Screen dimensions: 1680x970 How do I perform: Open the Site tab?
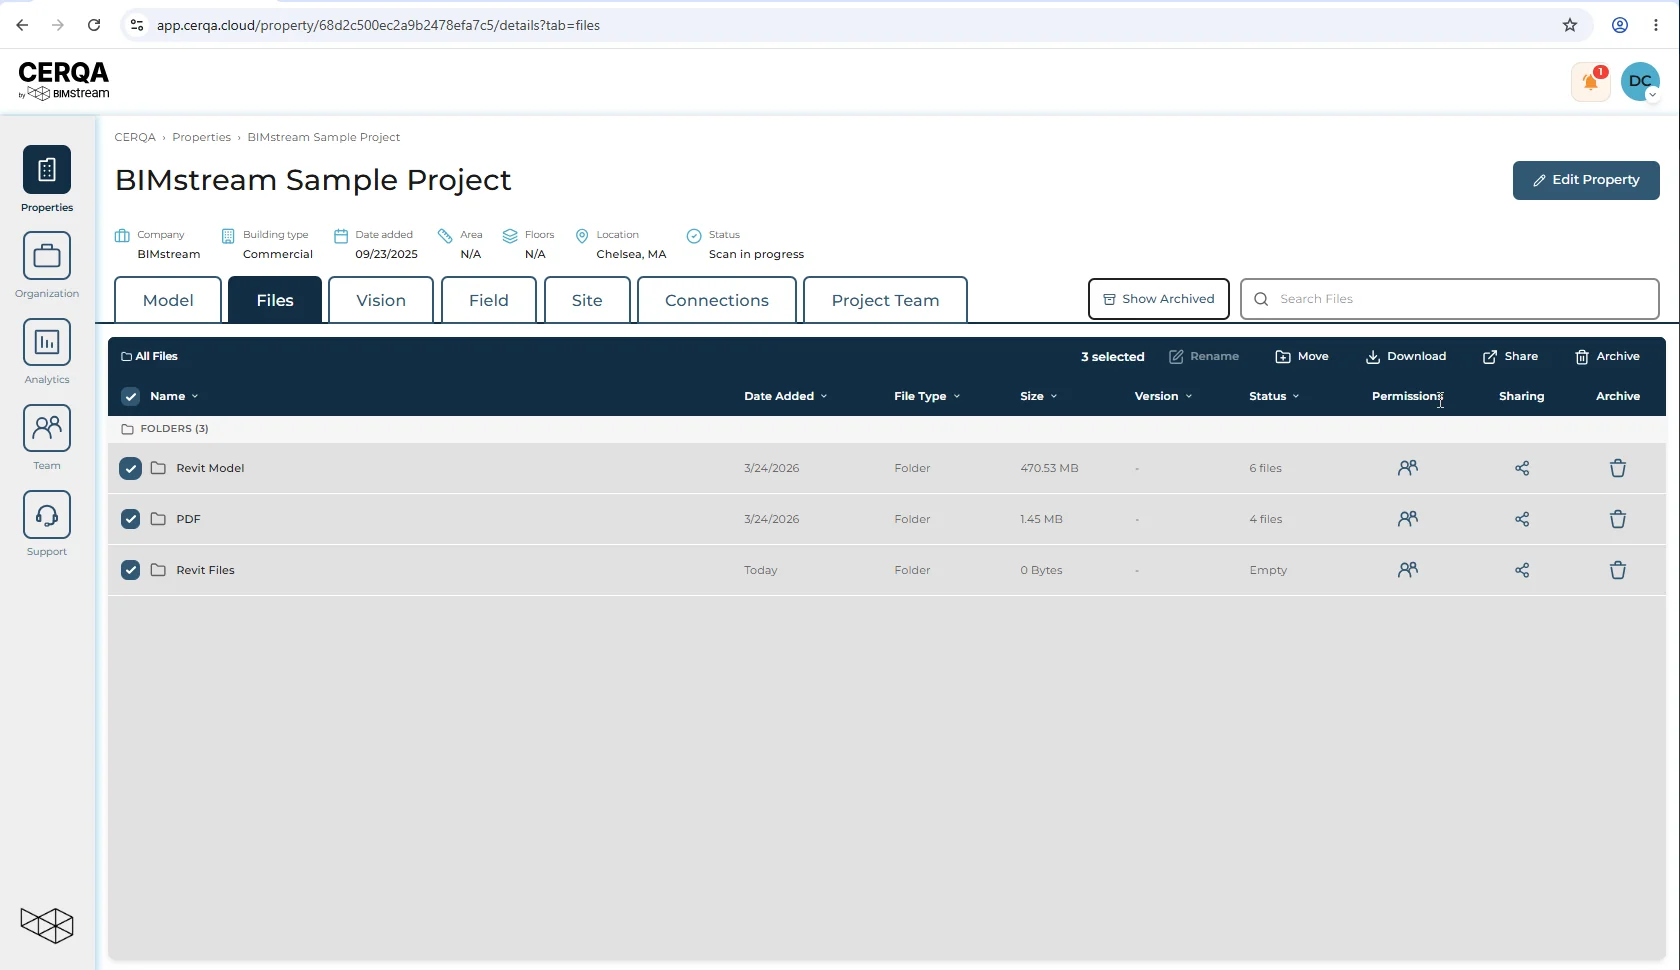587,300
